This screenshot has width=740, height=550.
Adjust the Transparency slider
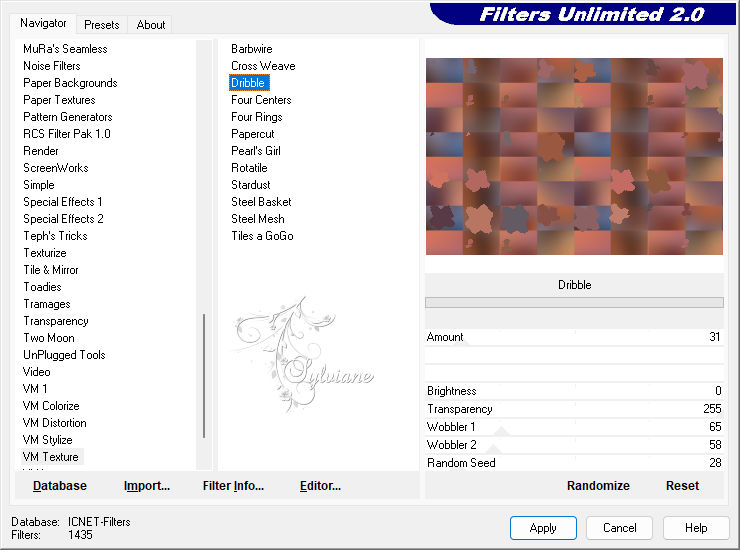point(574,409)
